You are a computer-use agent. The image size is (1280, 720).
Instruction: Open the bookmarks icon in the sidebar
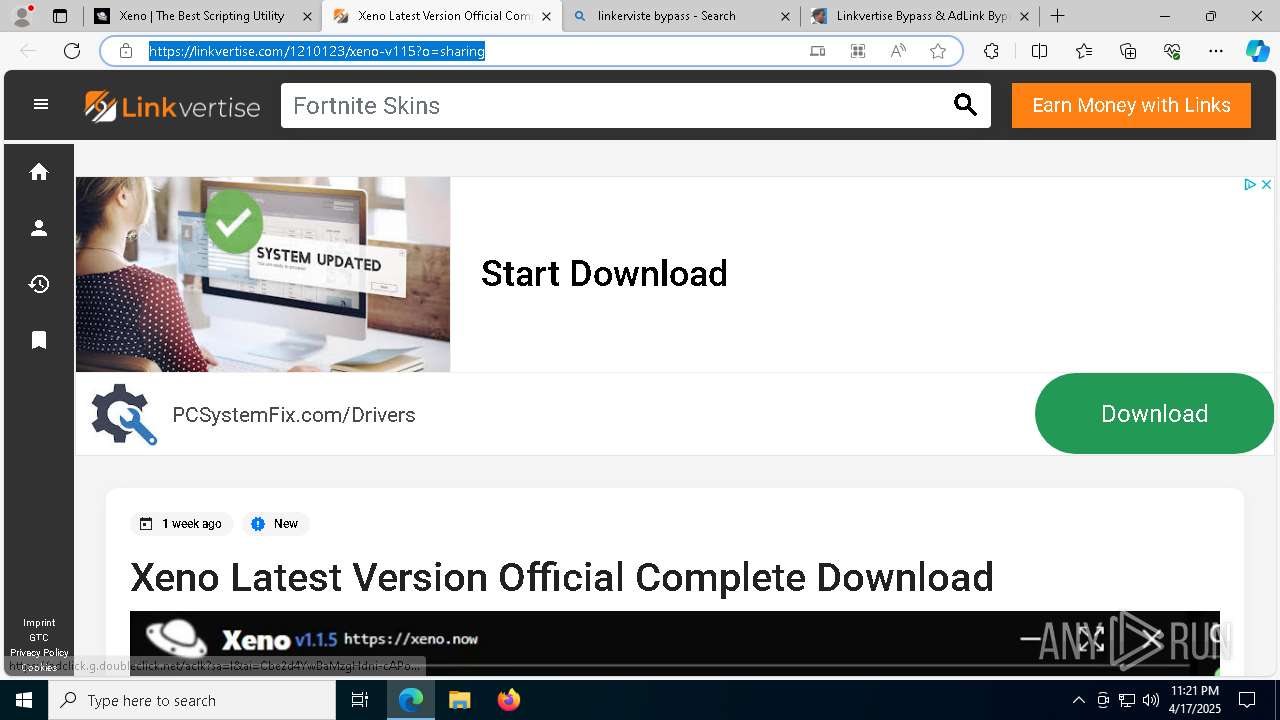39,340
